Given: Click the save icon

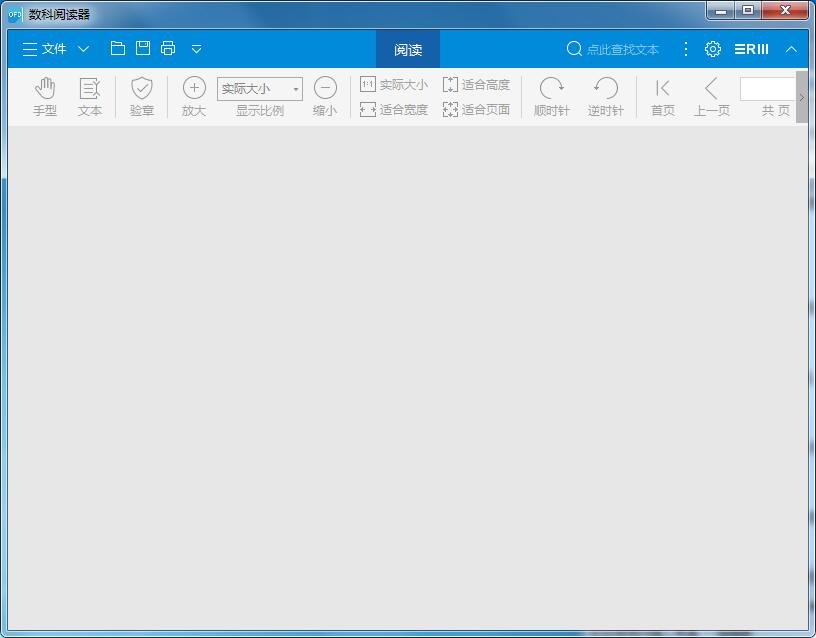Looking at the screenshot, I should pos(142,48).
